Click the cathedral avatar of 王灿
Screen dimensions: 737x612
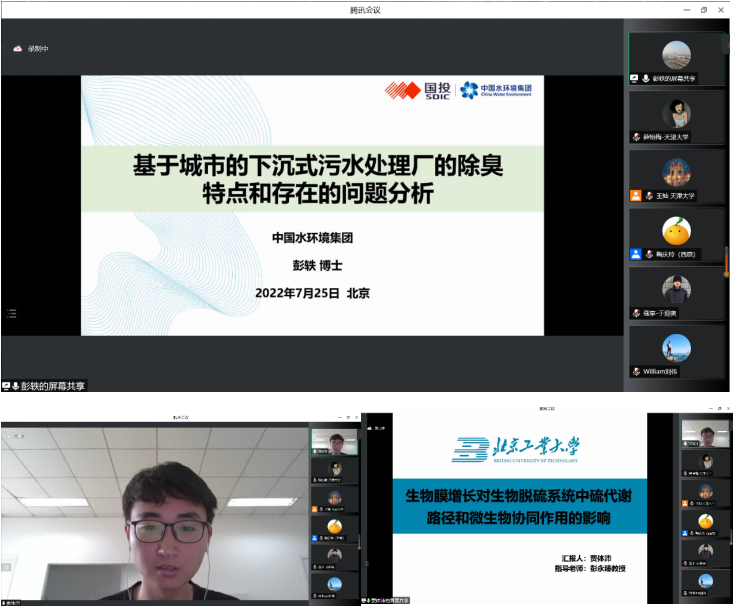tap(676, 172)
